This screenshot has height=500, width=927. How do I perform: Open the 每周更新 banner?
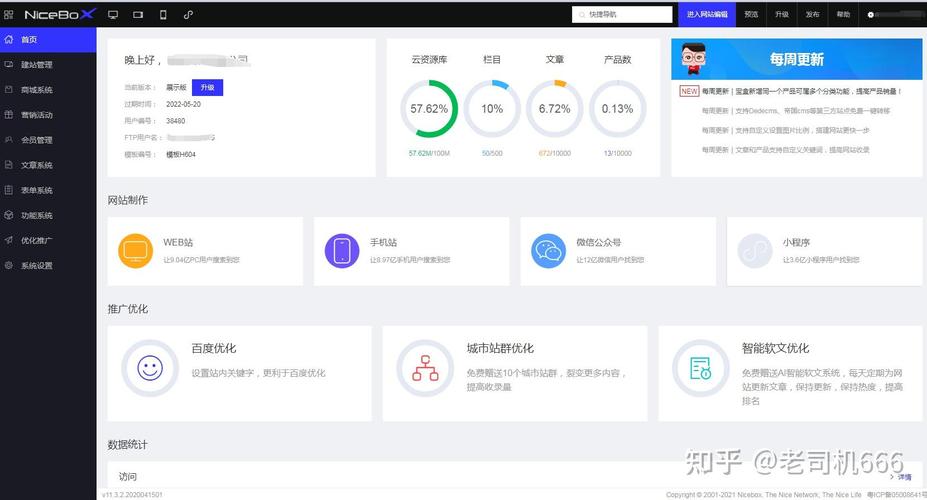pyautogui.click(x=796, y=59)
